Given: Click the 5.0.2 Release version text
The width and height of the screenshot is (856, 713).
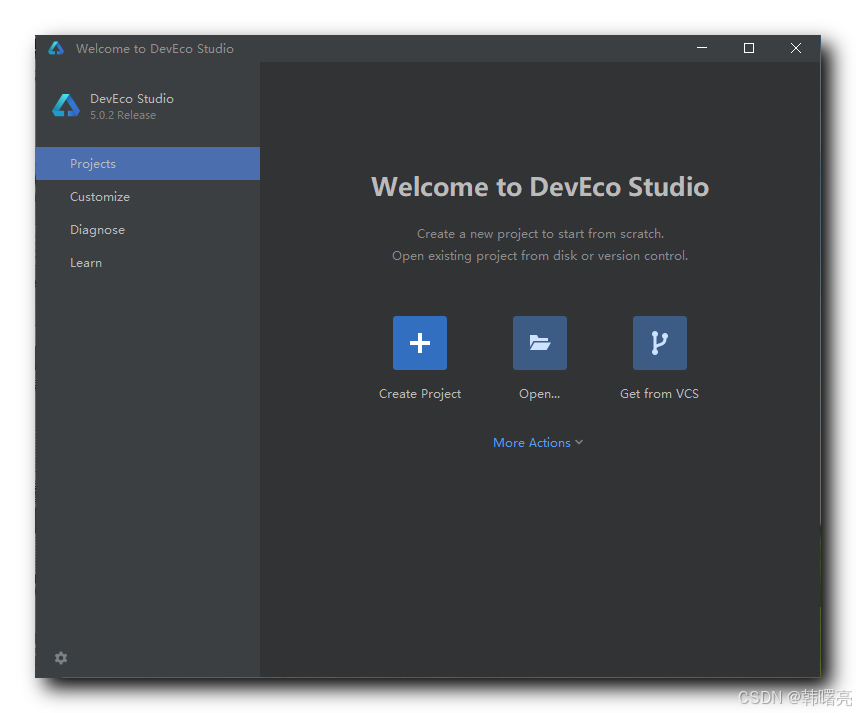Looking at the screenshot, I should [123, 115].
